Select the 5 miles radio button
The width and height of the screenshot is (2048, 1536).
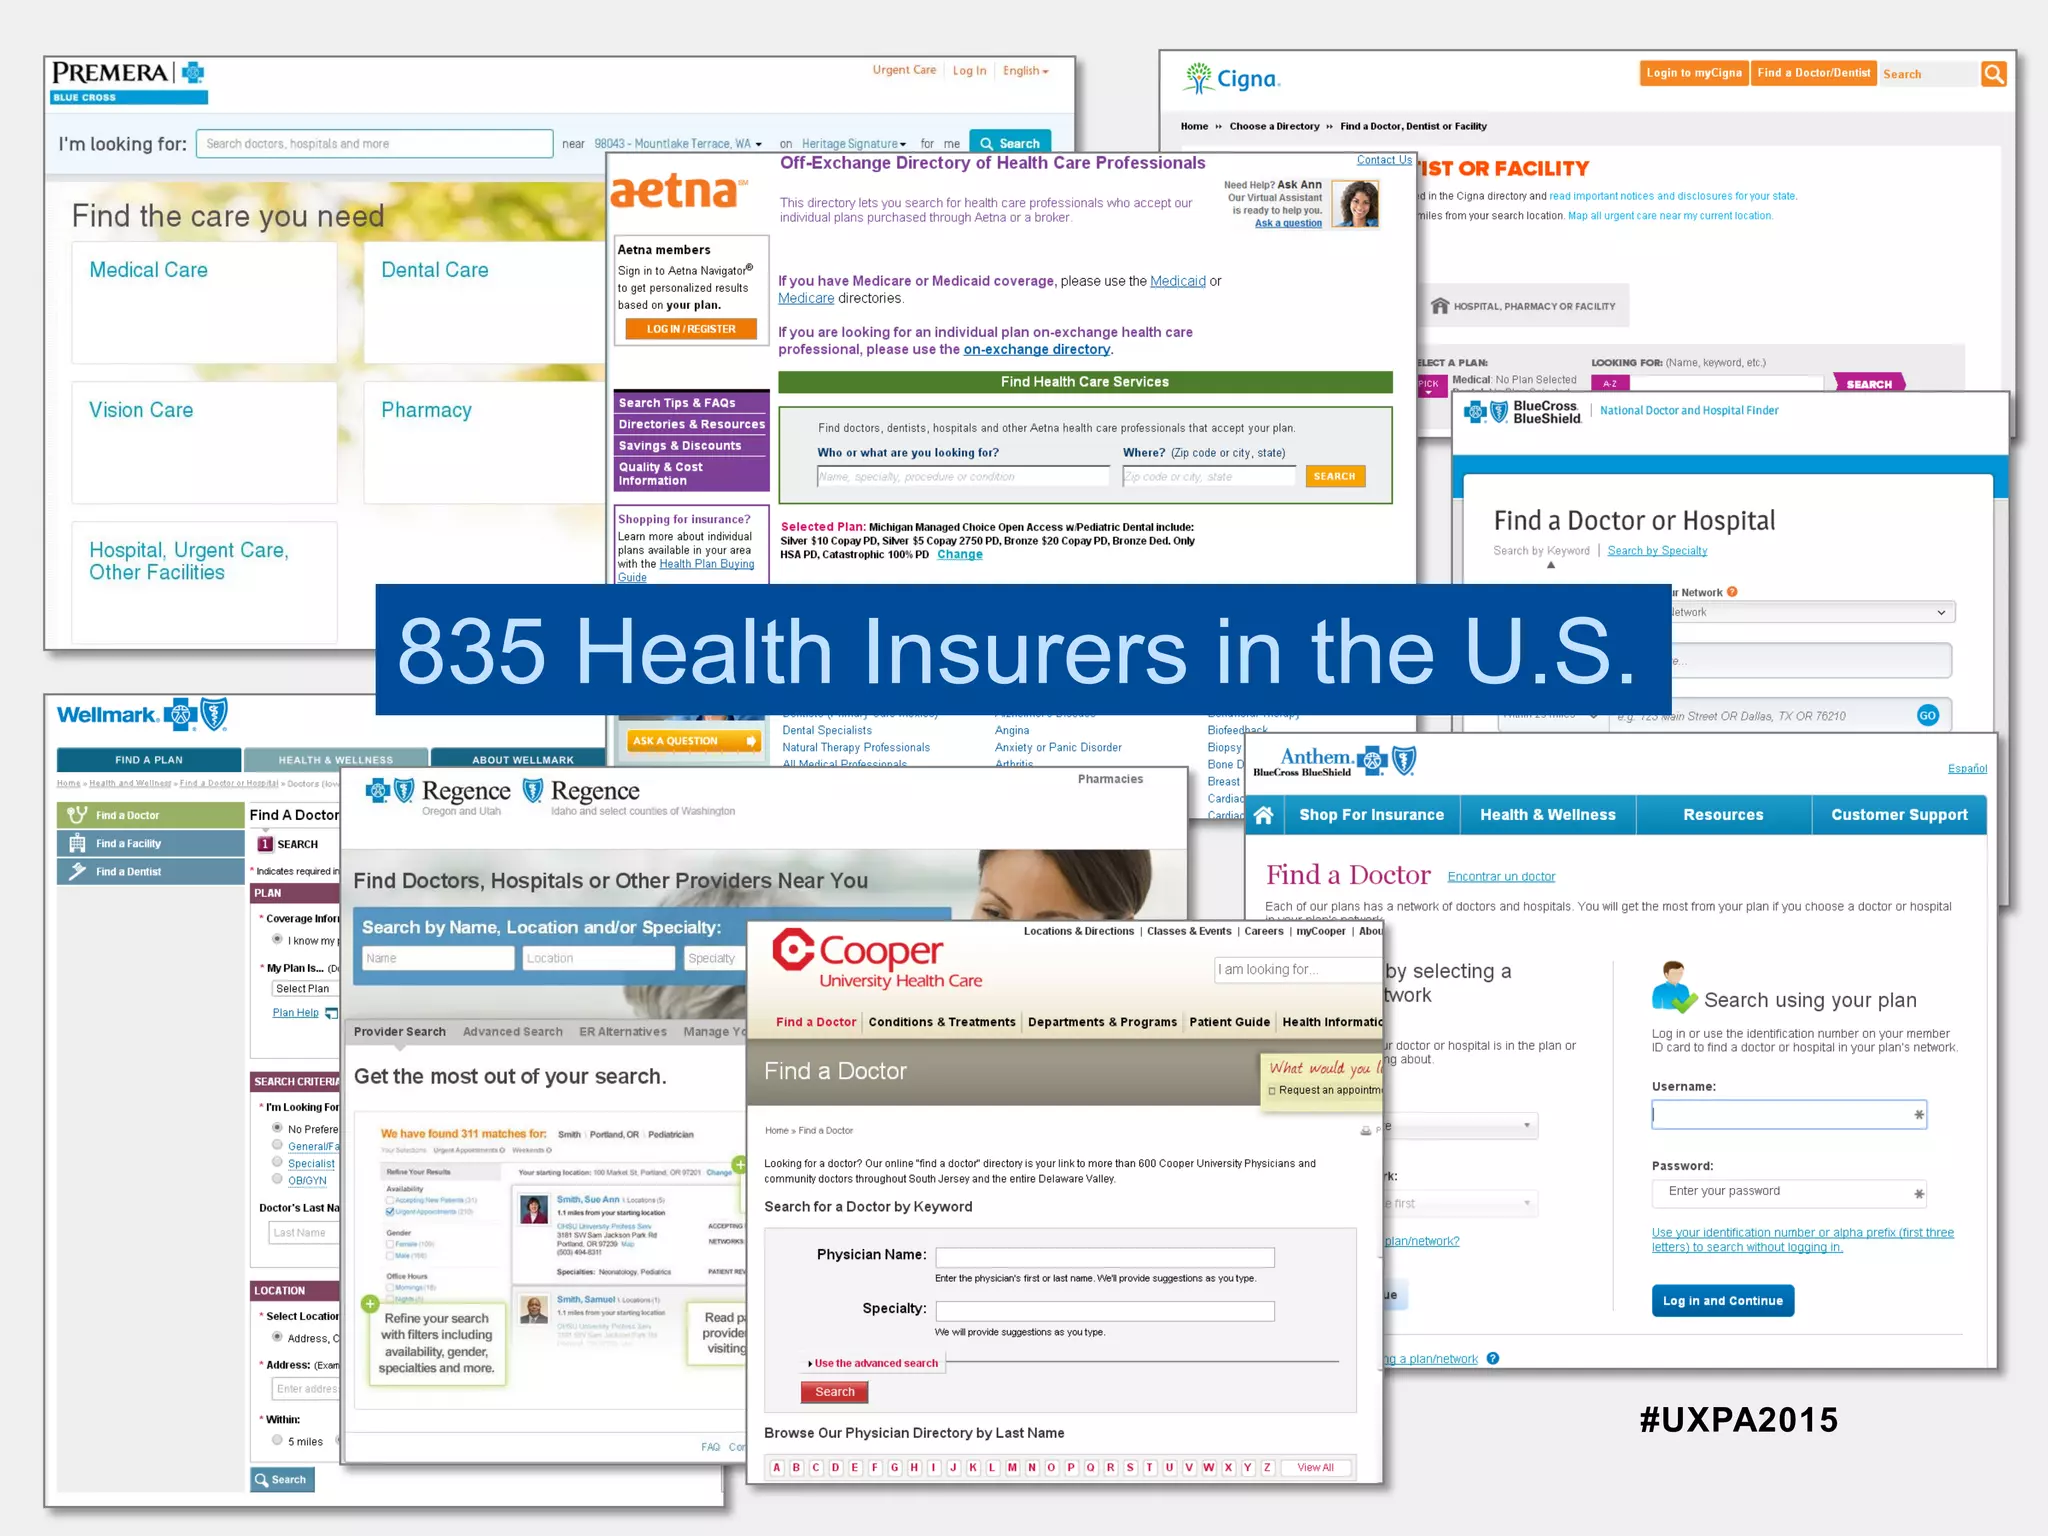point(277,1440)
